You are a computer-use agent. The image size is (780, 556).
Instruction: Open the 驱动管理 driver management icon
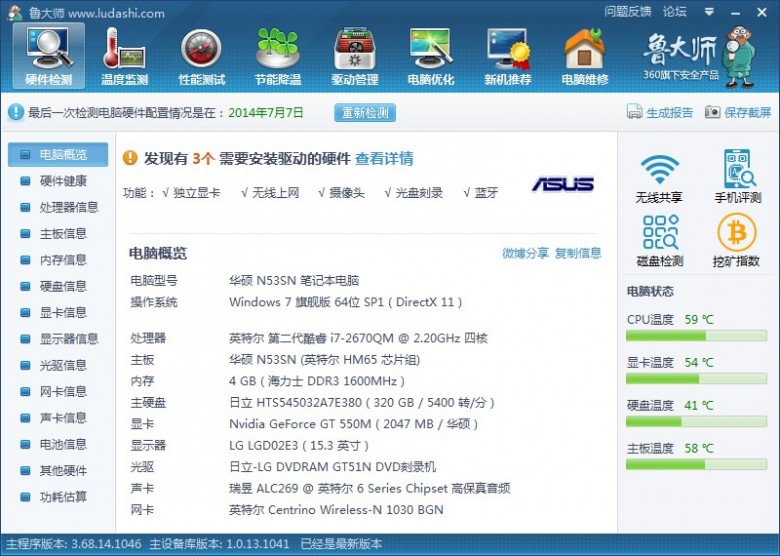click(x=355, y=56)
